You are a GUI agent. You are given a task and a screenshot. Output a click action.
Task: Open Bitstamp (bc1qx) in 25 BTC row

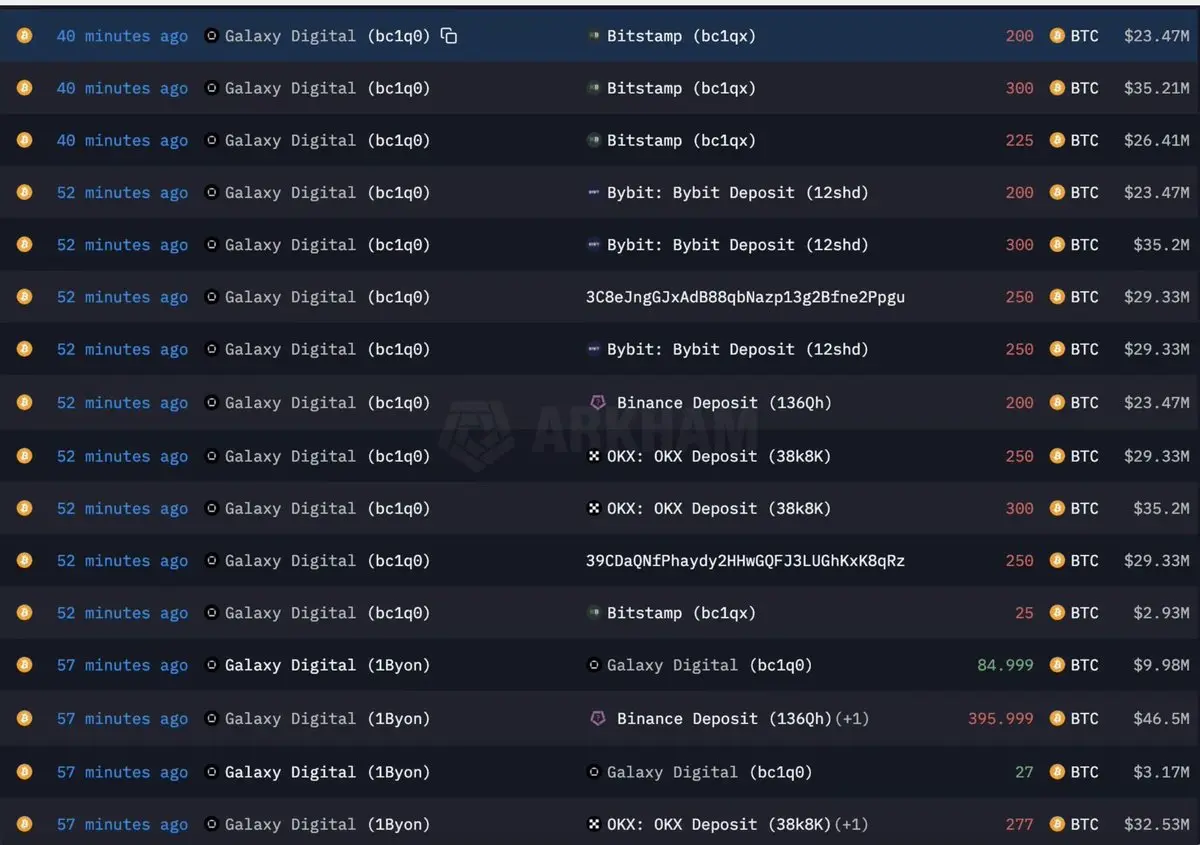click(x=681, y=613)
